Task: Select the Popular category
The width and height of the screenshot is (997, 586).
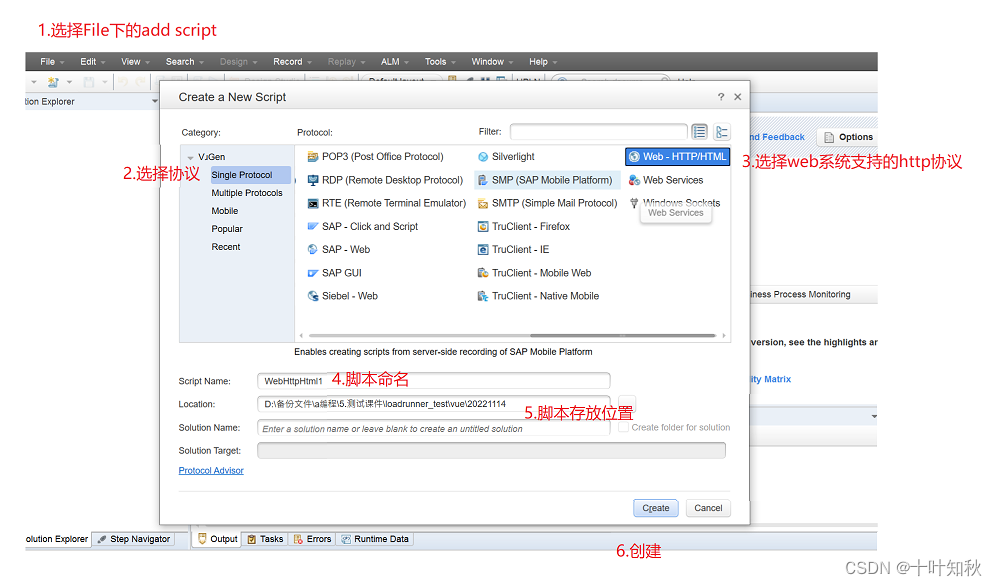Action: pos(227,229)
